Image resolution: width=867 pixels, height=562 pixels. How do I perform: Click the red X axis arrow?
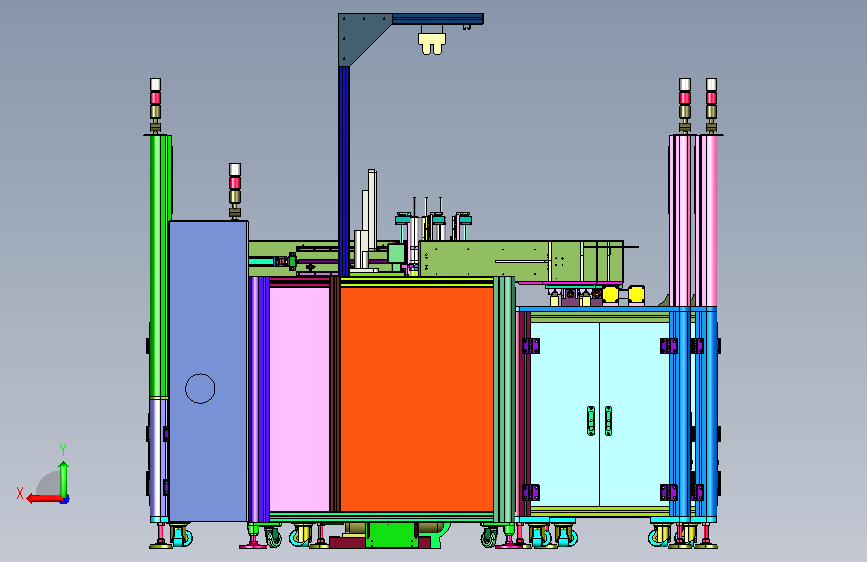pyautogui.click(x=44, y=499)
